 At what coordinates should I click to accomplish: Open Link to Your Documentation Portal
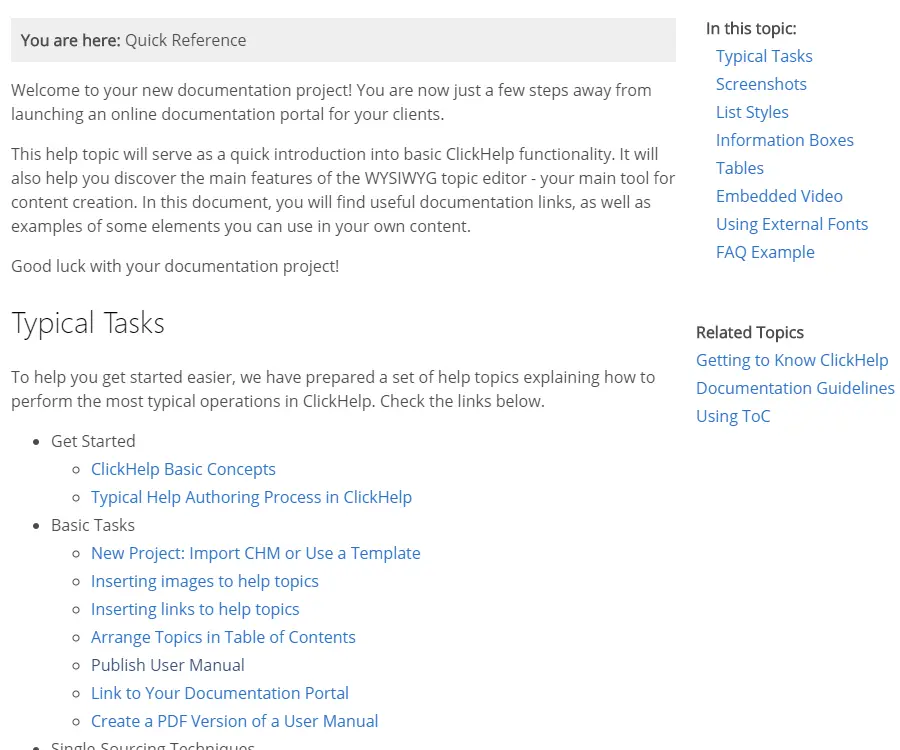[220, 693]
